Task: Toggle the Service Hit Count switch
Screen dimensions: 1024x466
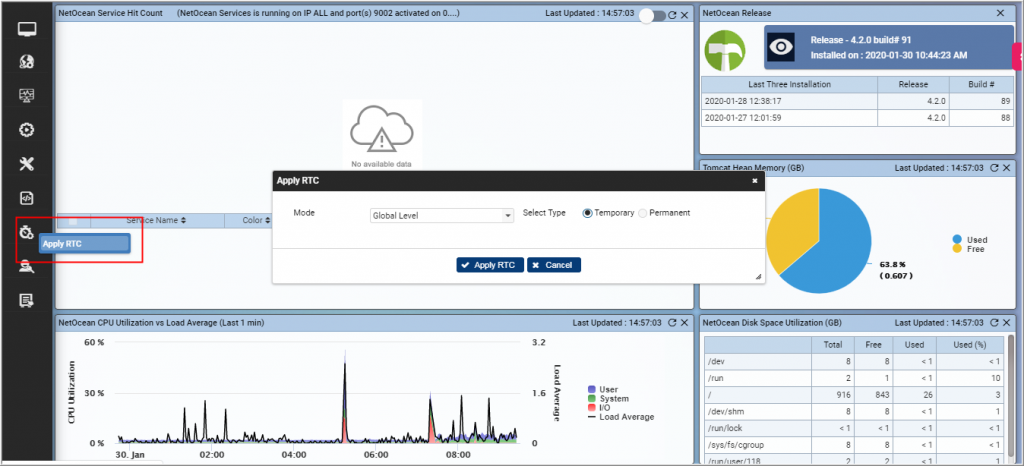Action: [x=652, y=16]
